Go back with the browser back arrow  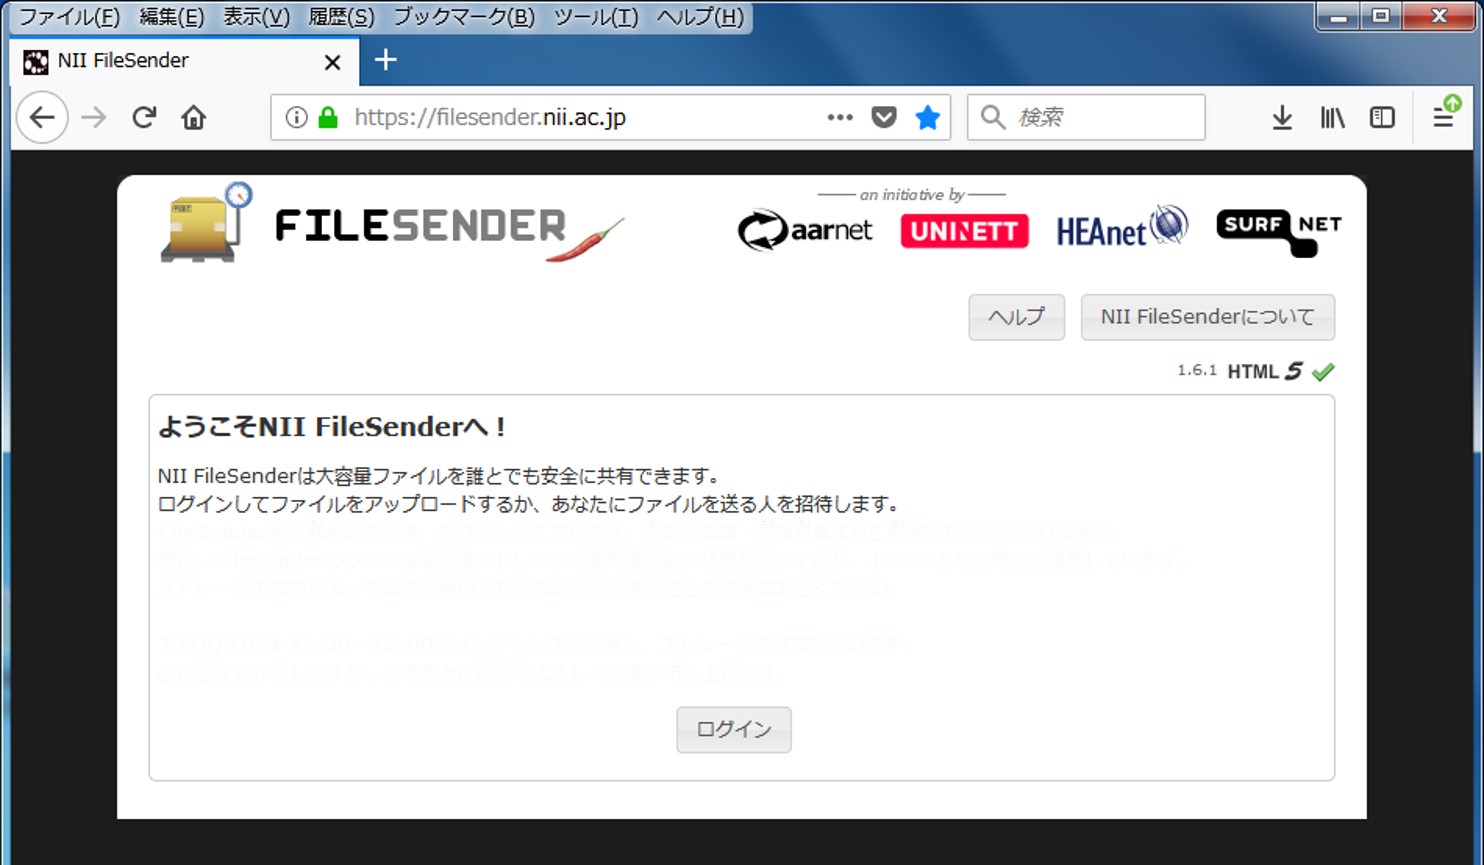[x=42, y=118]
